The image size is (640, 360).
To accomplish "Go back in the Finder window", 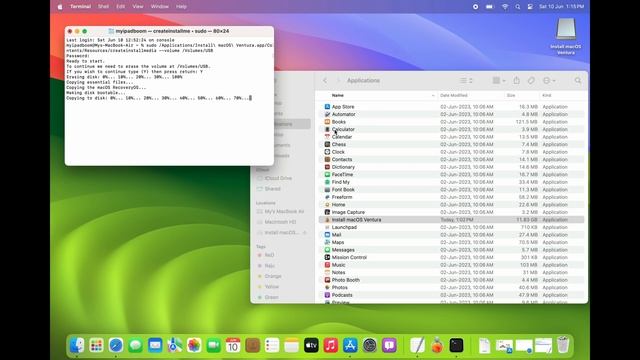I will [x=325, y=80].
